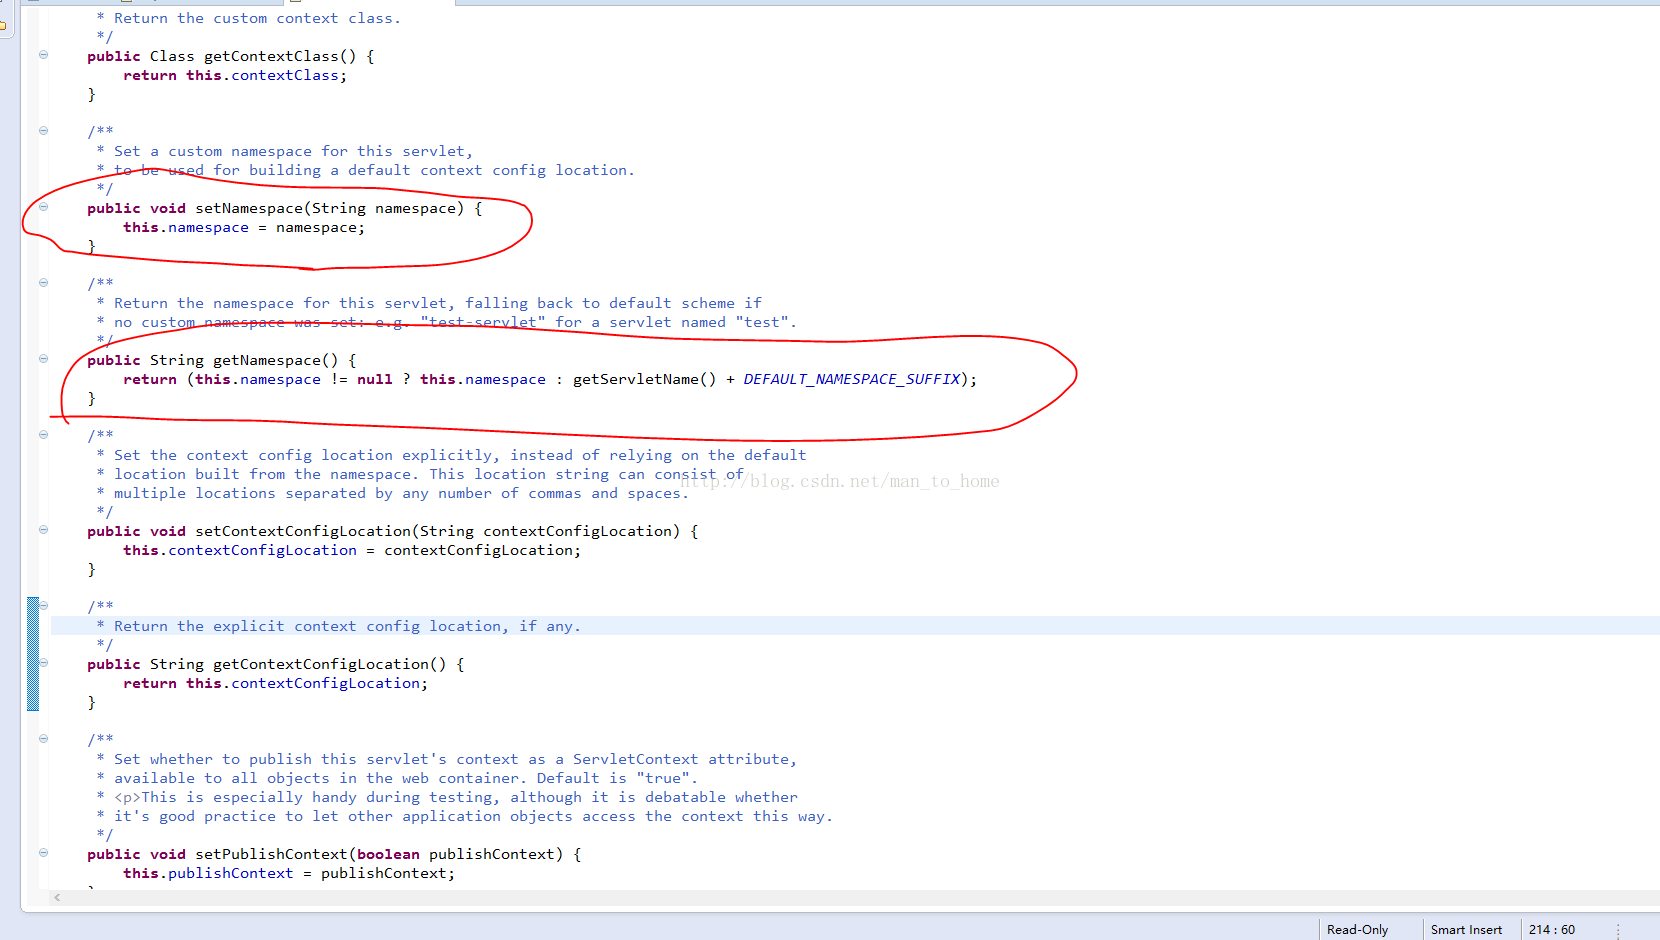1660x940 pixels.
Task: Click the setNamespace method name
Action: pyautogui.click(x=249, y=208)
